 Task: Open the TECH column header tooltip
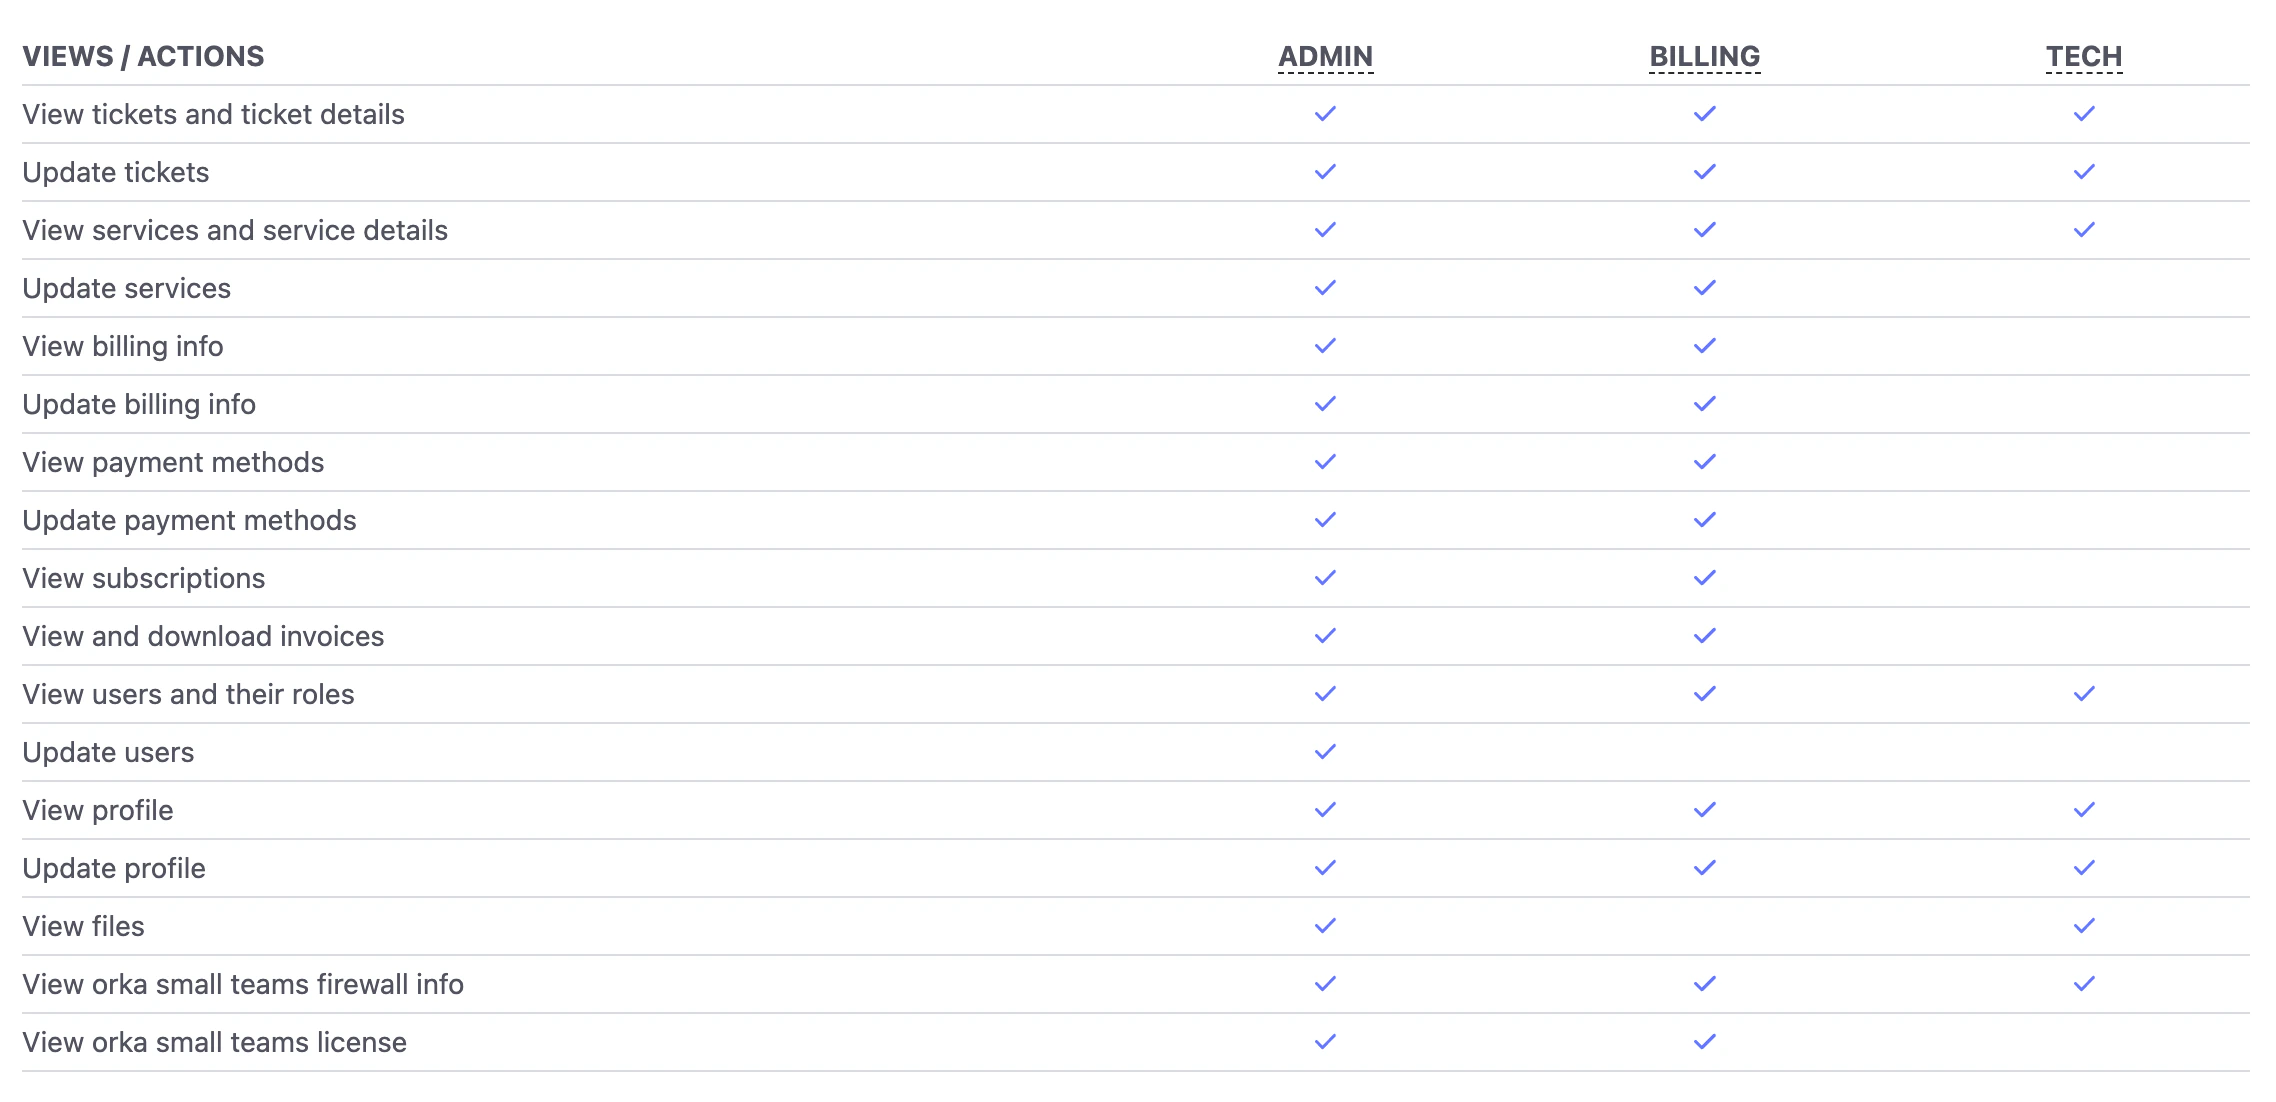click(x=2085, y=57)
